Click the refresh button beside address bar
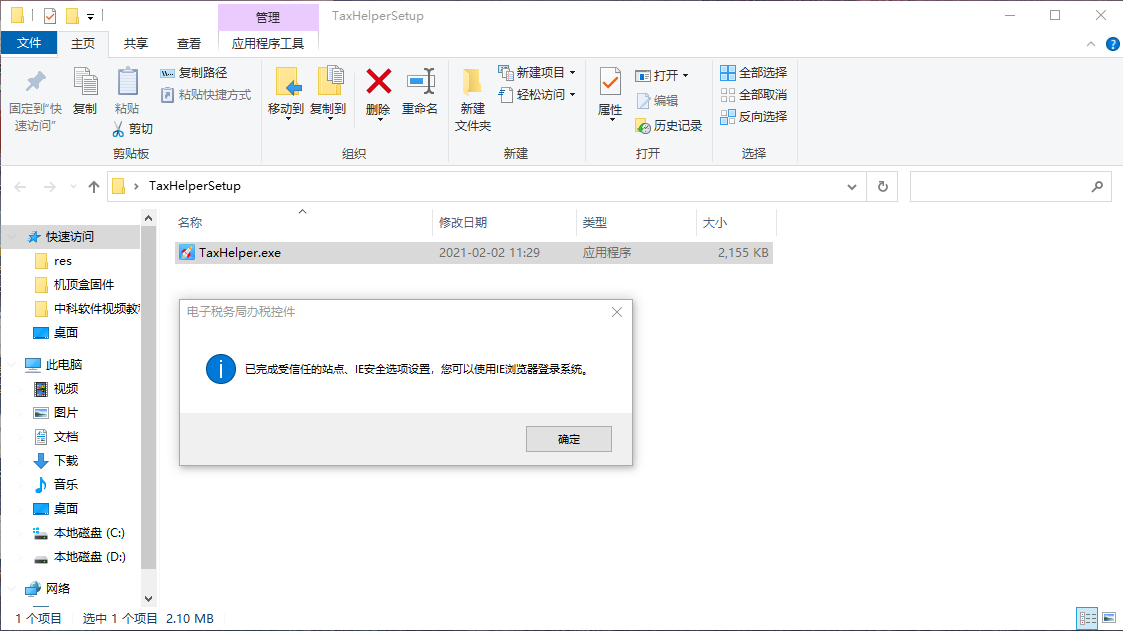The image size is (1123, 631). (x=882, y=186)
